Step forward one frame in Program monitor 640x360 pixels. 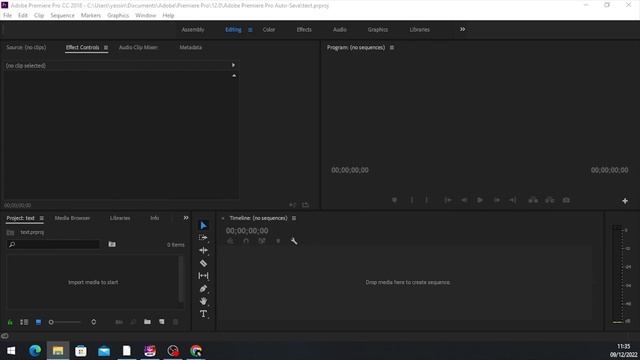pos(497,200)
